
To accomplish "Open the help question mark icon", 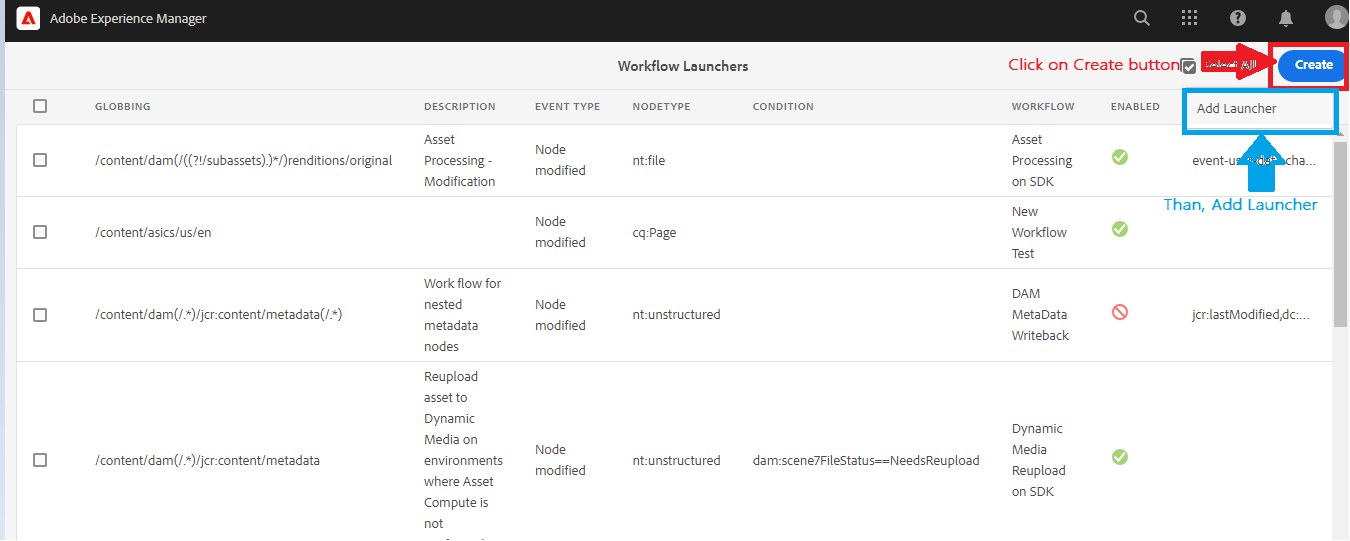I will pyautogui.click(x=1238, y=18).
